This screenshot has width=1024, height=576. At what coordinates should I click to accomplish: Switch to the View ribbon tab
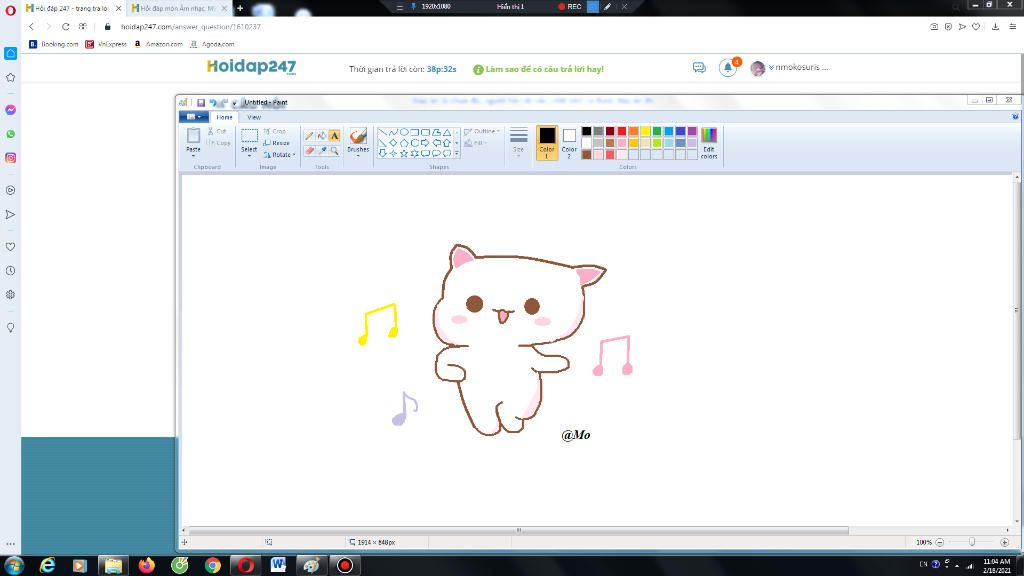(x=254, y=118)
